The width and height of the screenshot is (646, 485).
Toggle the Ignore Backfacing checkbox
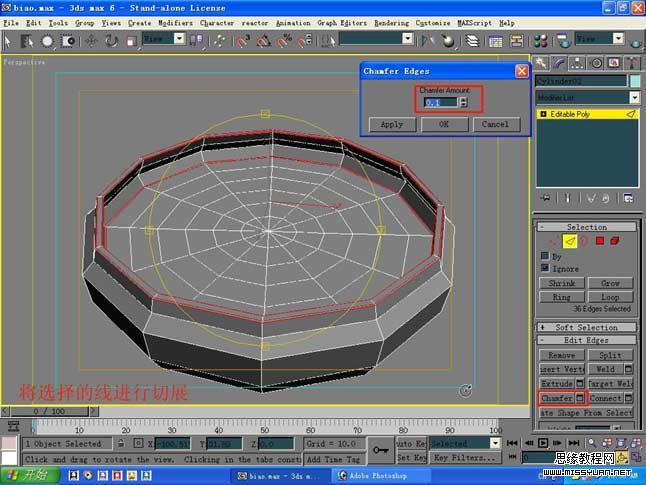[x=545, y=268]
